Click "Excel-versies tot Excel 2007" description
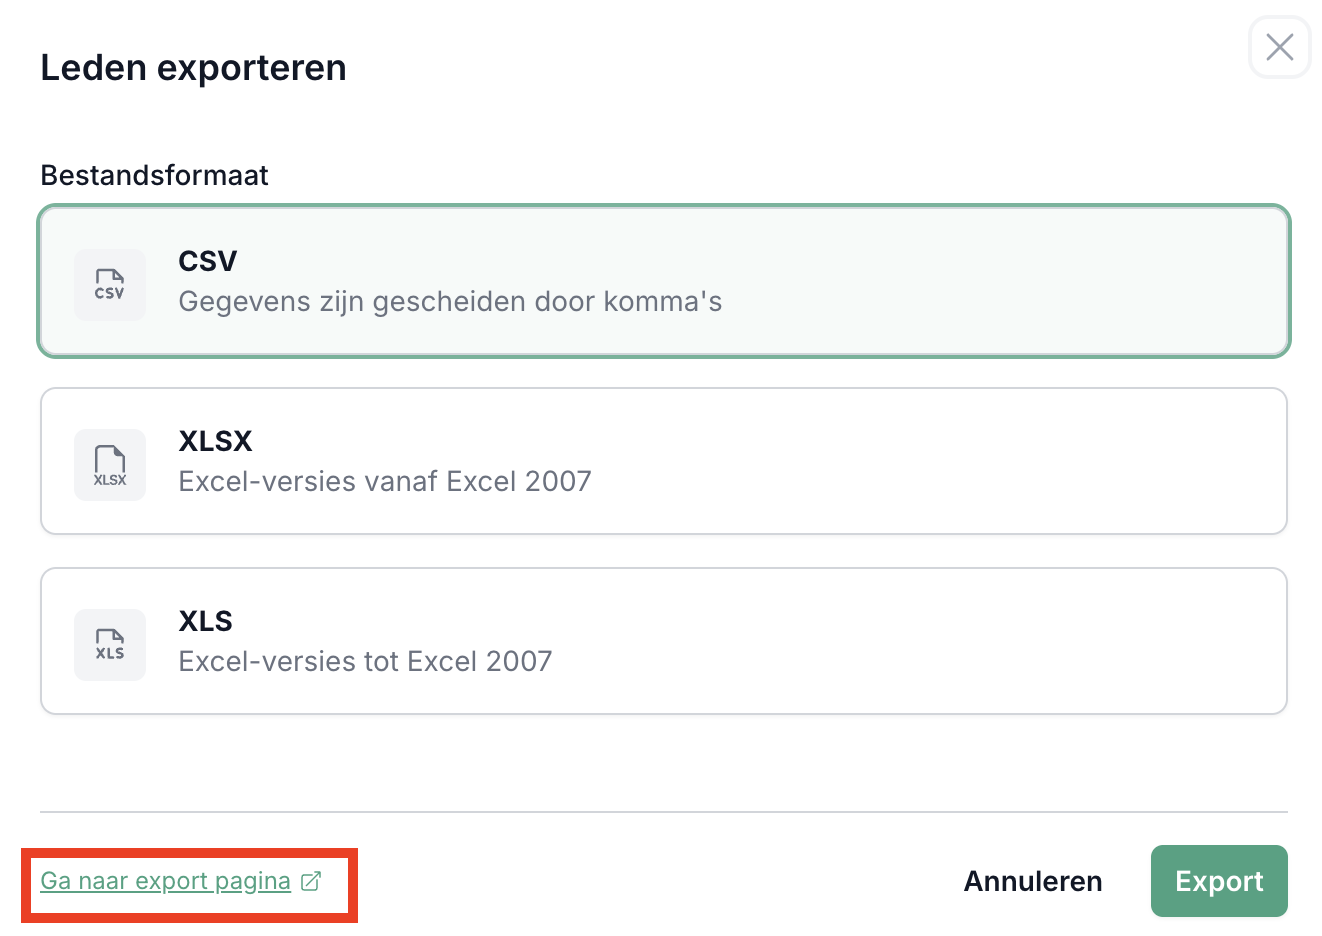The width and height of the screenshot is (1322, 936). 365,662
